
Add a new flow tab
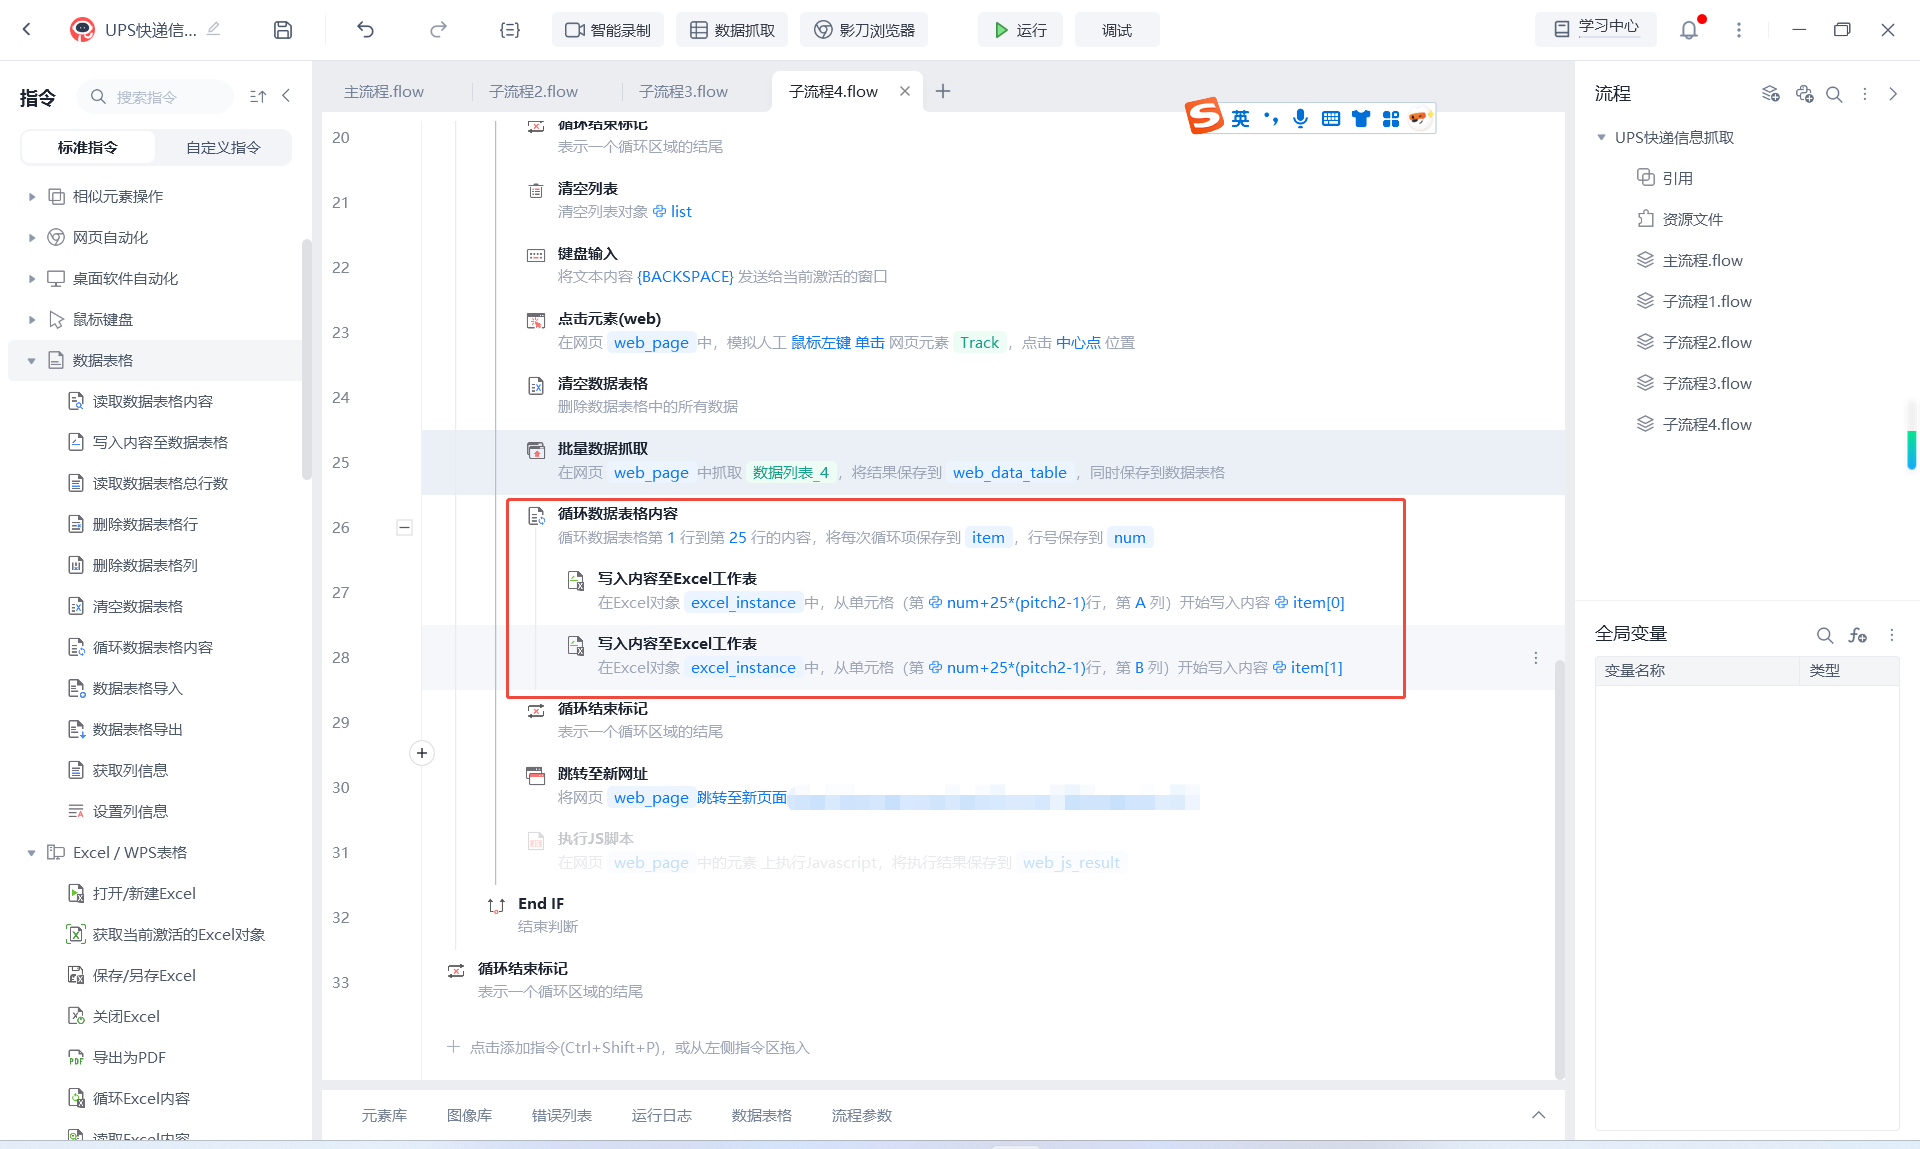point(943,91)
